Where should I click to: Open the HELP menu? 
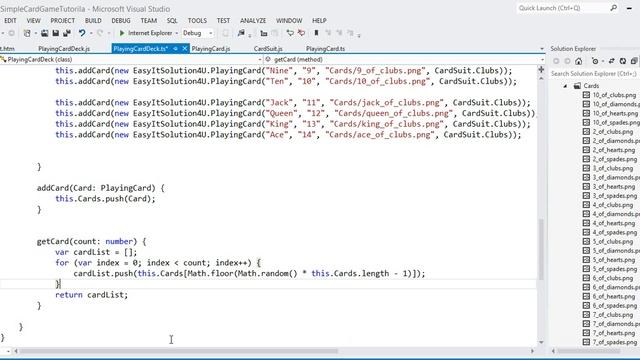point(319,20)
